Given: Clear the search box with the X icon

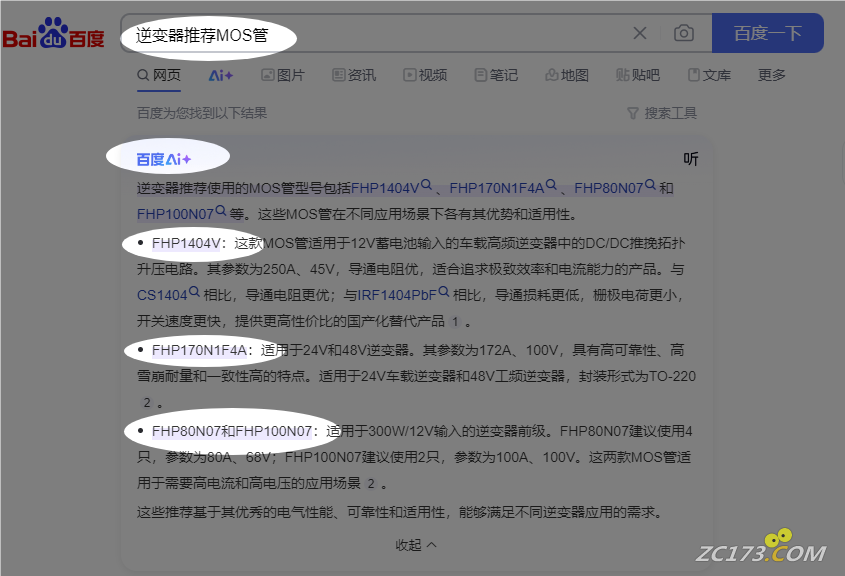Looking at the screenshot, I should (x=640, y=33).
